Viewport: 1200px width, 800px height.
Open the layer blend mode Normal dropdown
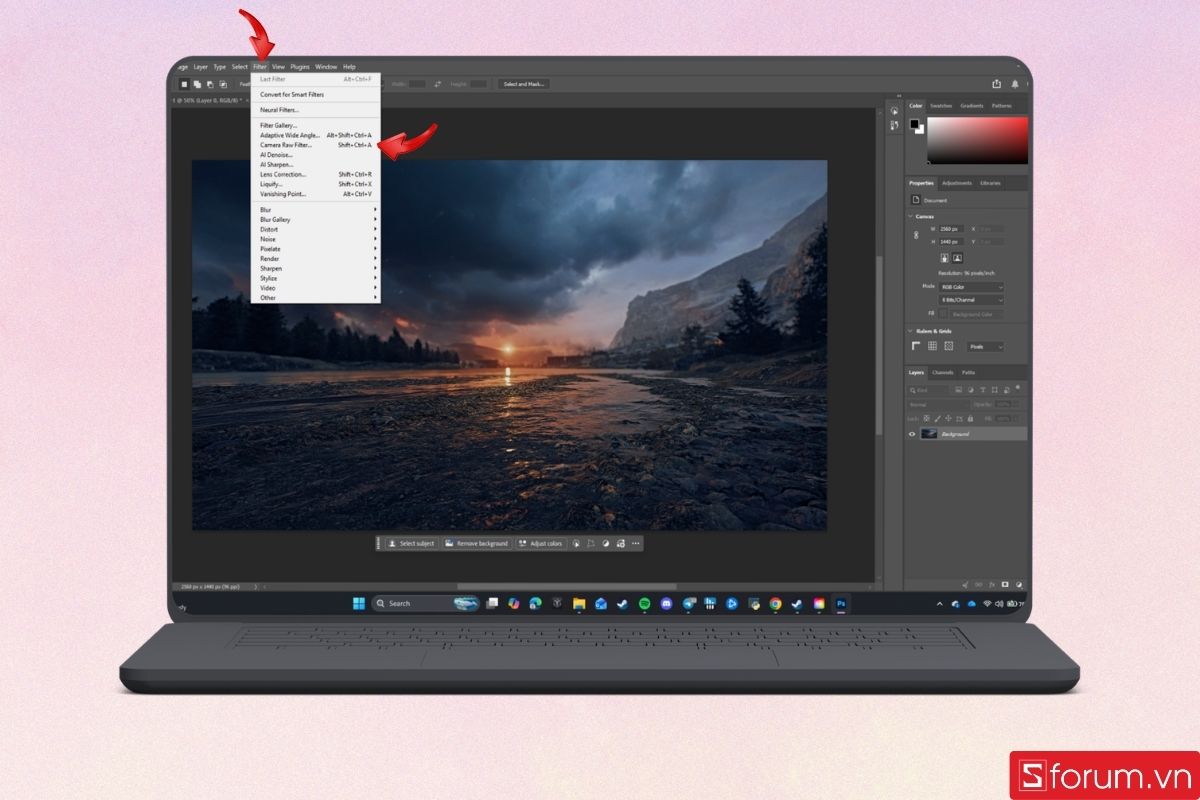[x=939, y=404]
